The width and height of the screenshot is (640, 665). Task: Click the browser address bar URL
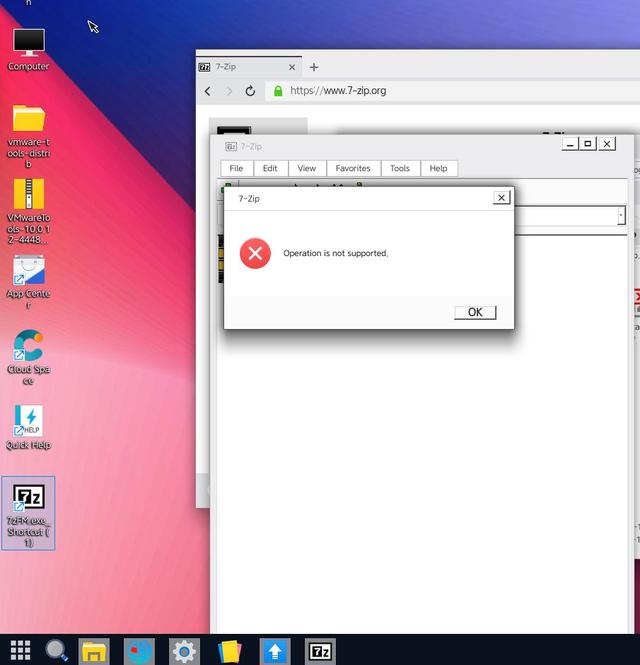pos(338,91)
